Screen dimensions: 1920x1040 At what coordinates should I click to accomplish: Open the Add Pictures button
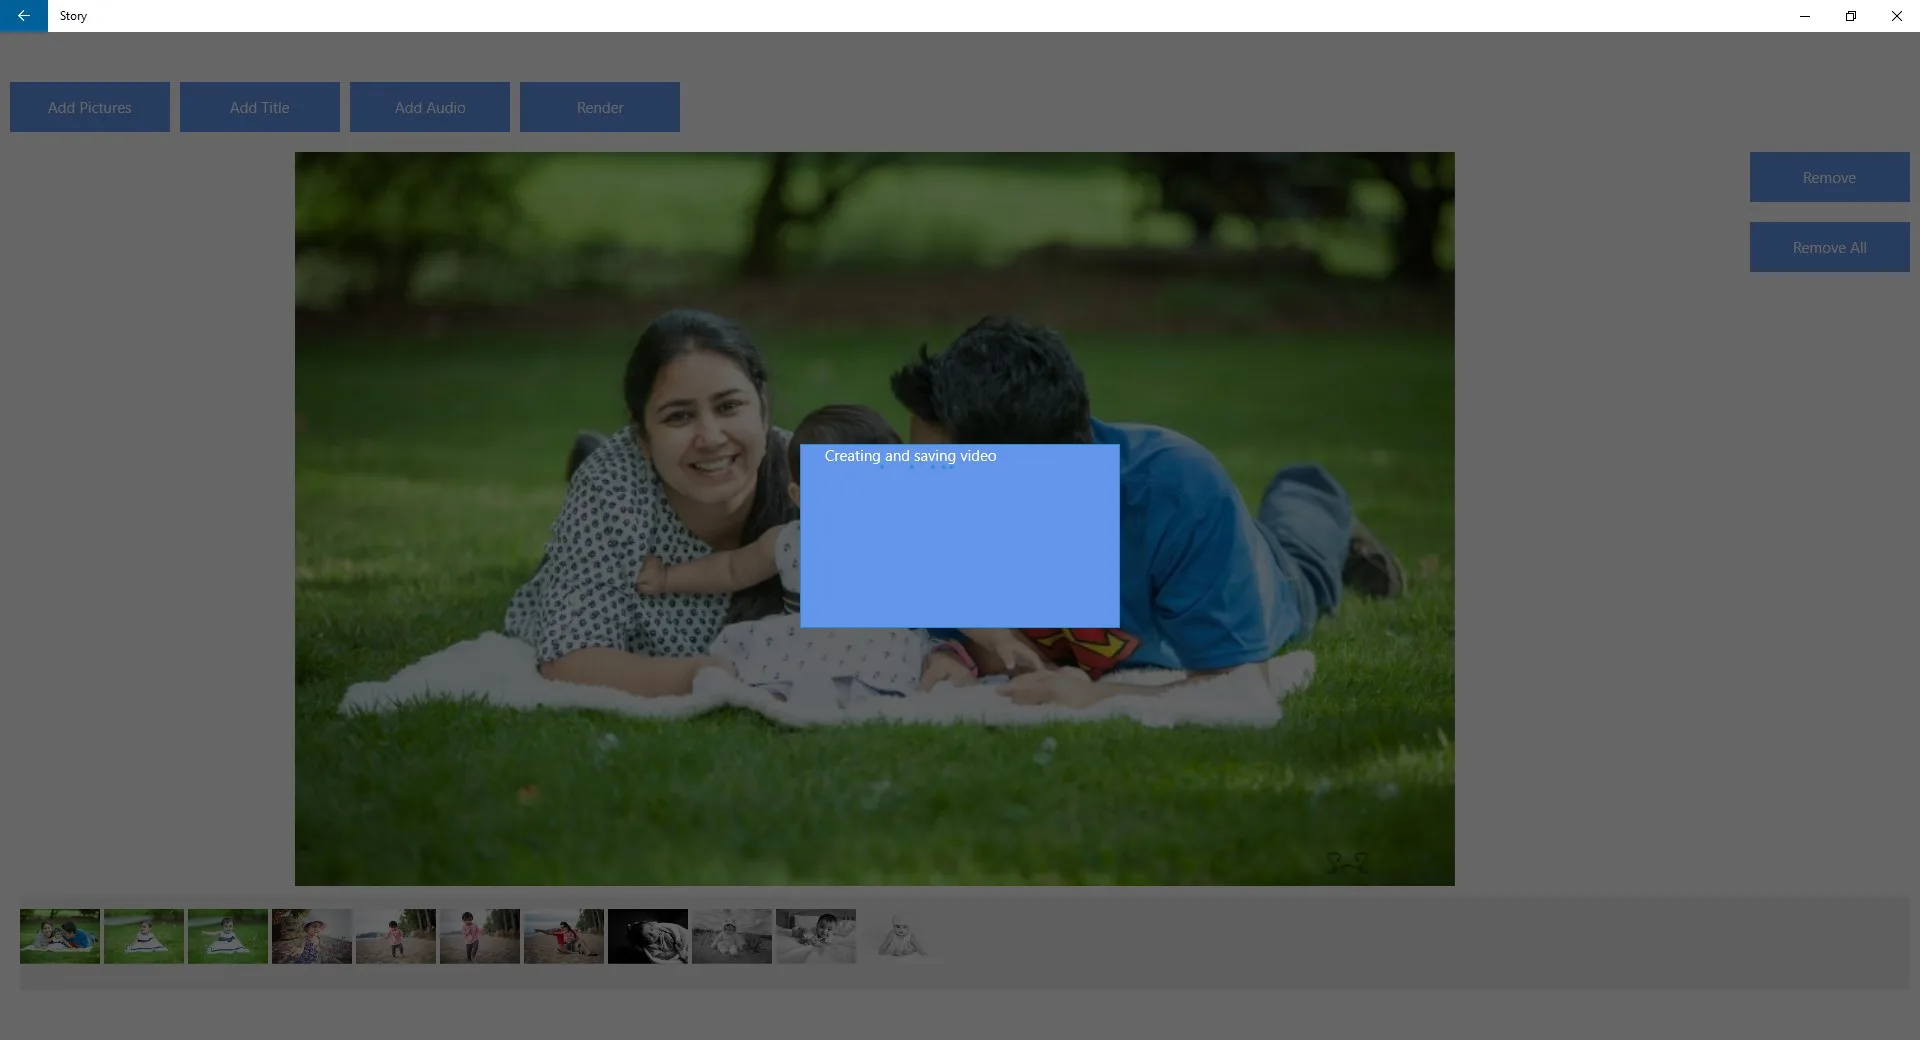(x=90, y=107)
